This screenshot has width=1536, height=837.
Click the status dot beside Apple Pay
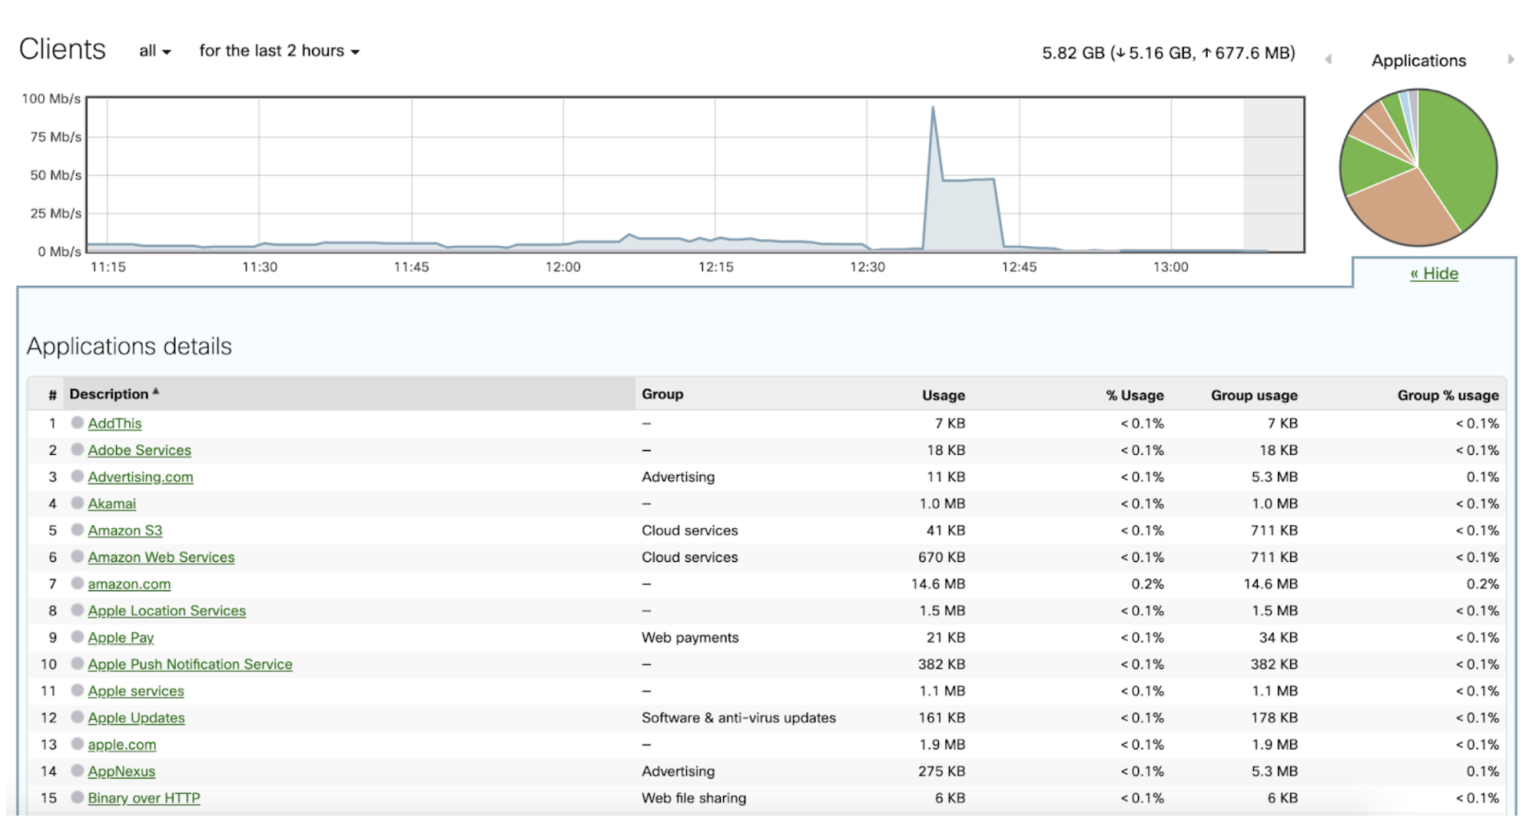point(77,637)
